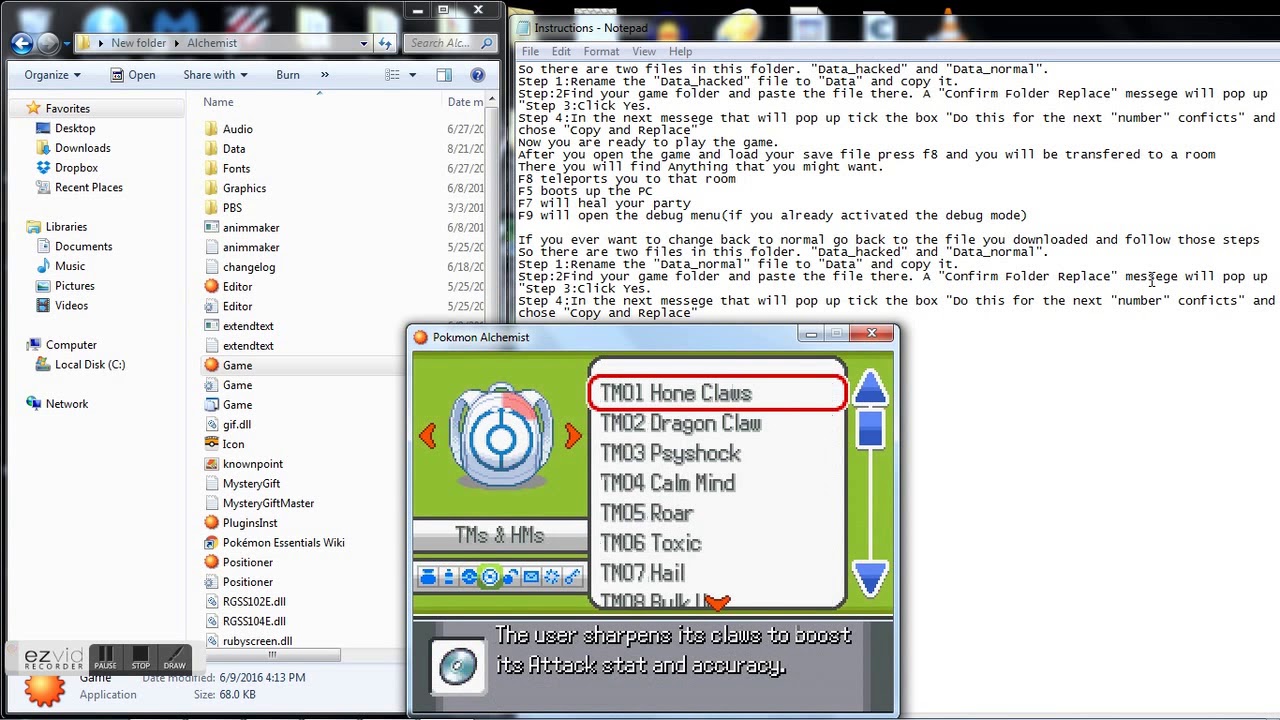Click the Explorer help question mark icon
Viewport: 1280px width, 720px height.
478,75
